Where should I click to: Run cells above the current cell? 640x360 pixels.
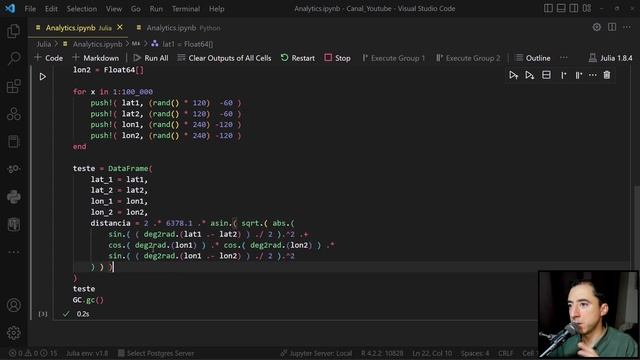pos(513,75)
